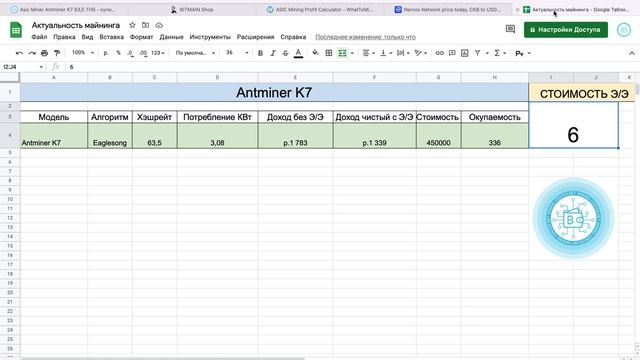Open the Правка menu

64,37
